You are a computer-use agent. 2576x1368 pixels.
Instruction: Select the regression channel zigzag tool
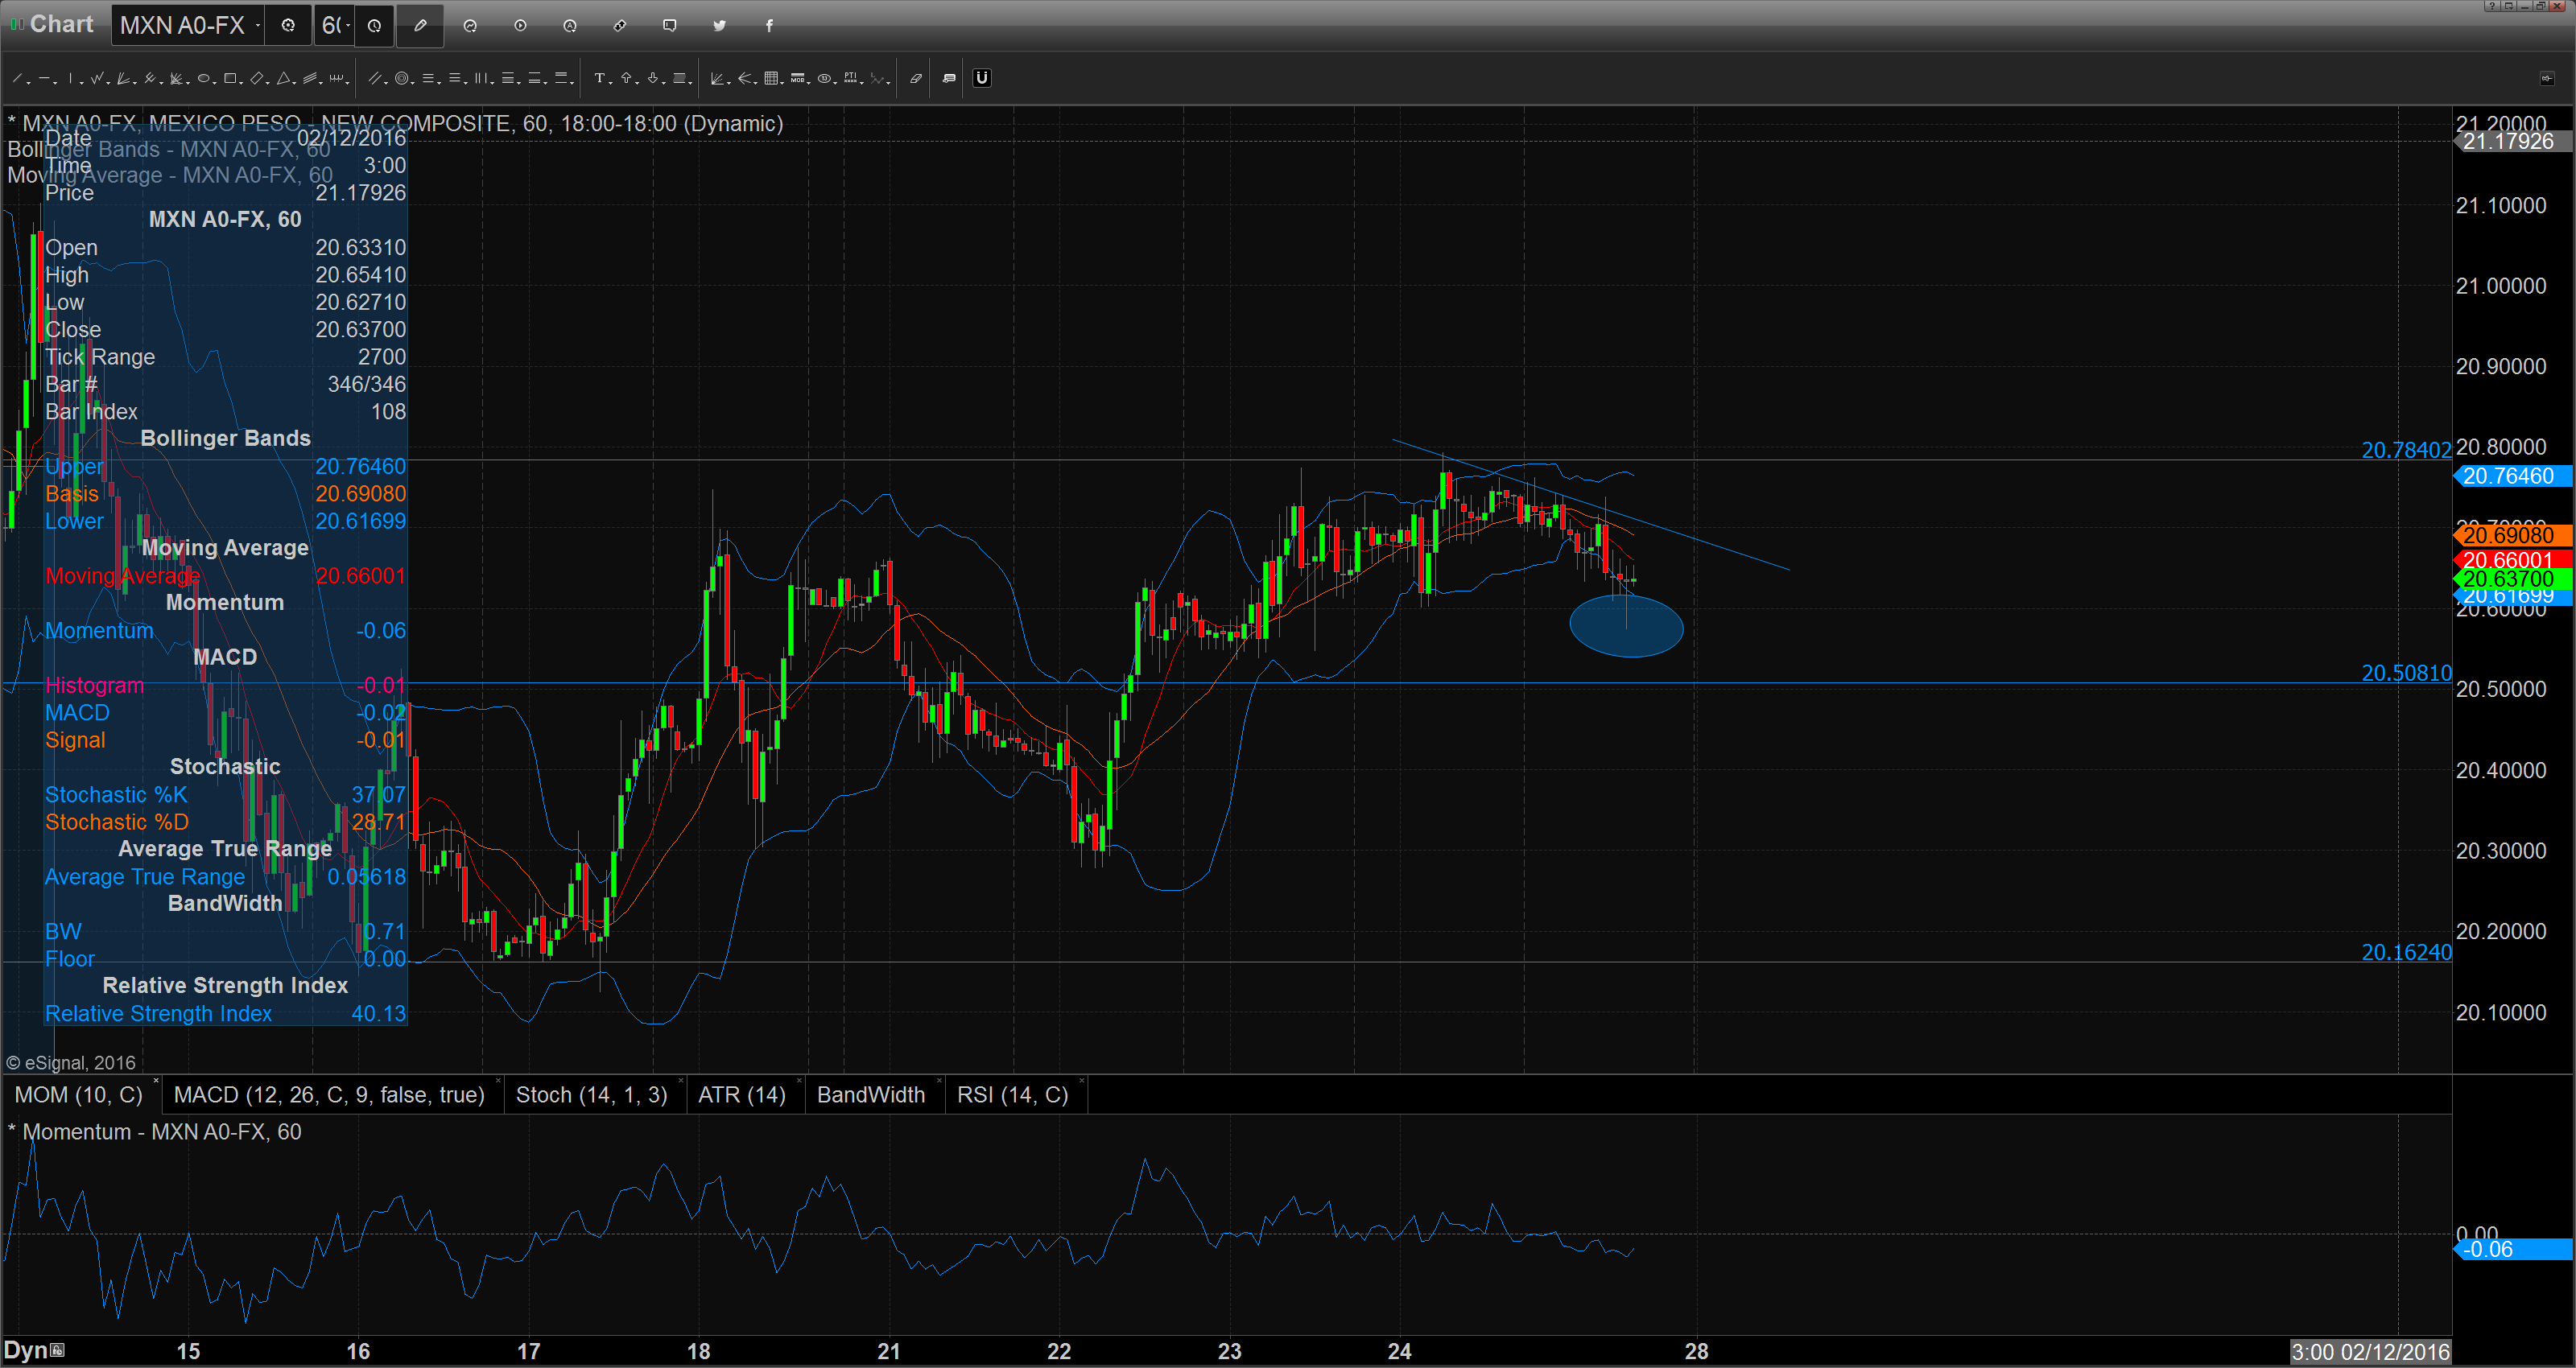click(98, 78)
